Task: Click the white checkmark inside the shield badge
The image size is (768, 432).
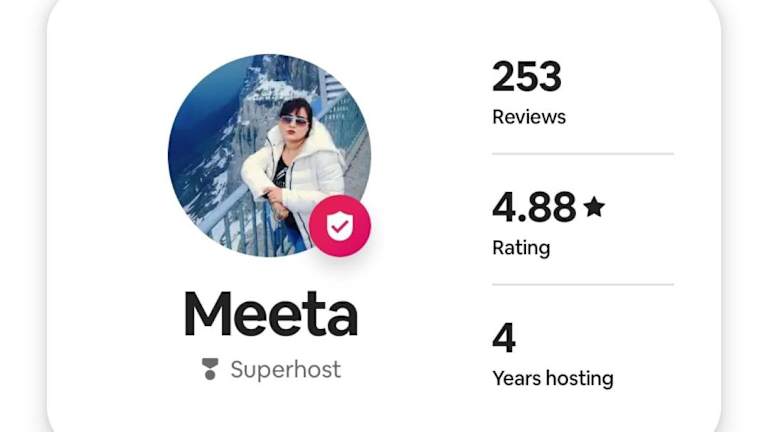Action: [x=340, y=227]
